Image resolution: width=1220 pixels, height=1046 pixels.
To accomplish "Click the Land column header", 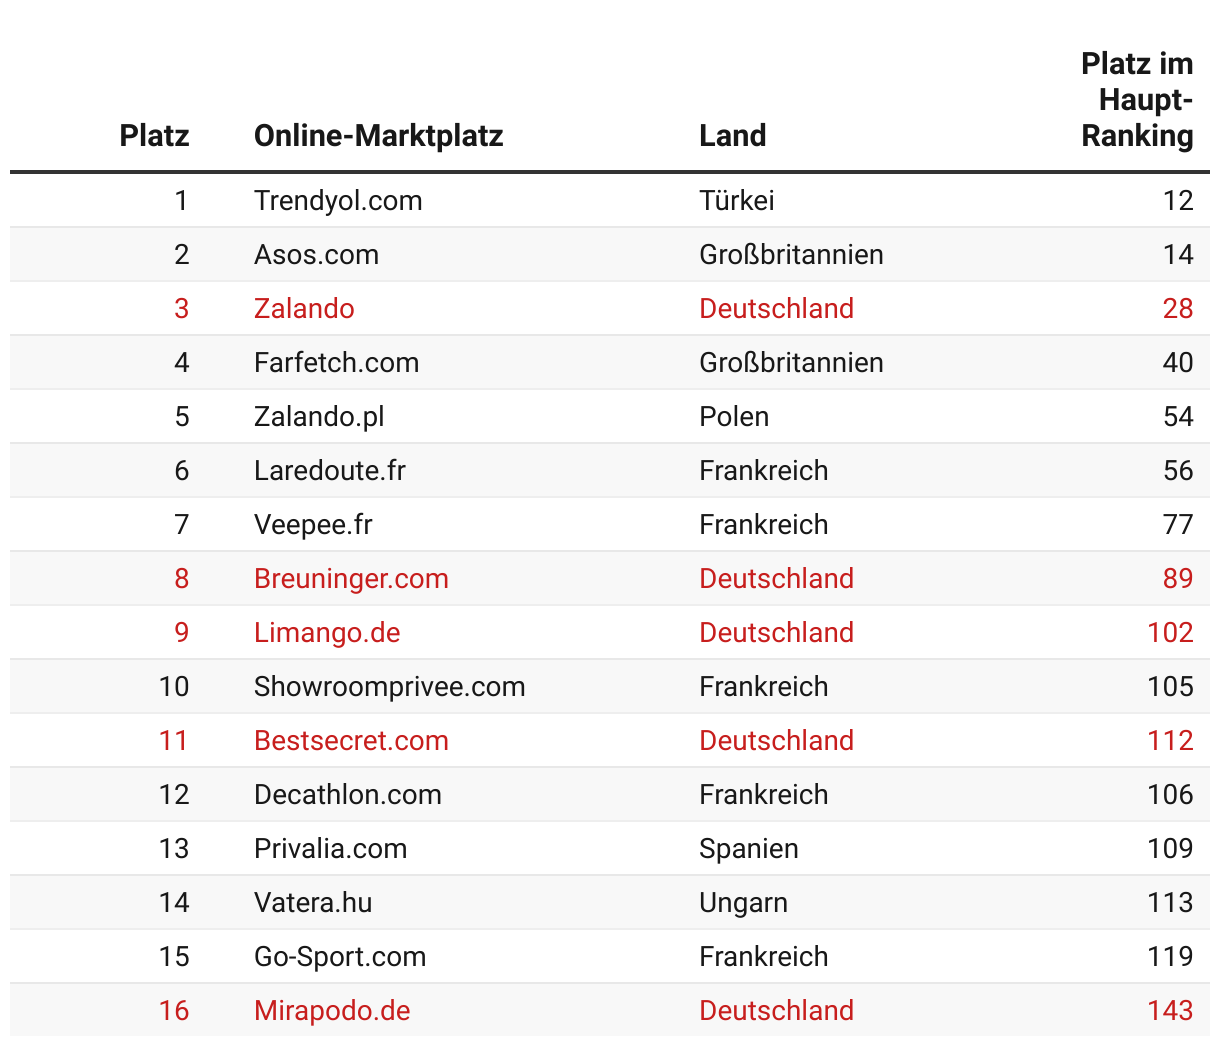I will 732,135.
